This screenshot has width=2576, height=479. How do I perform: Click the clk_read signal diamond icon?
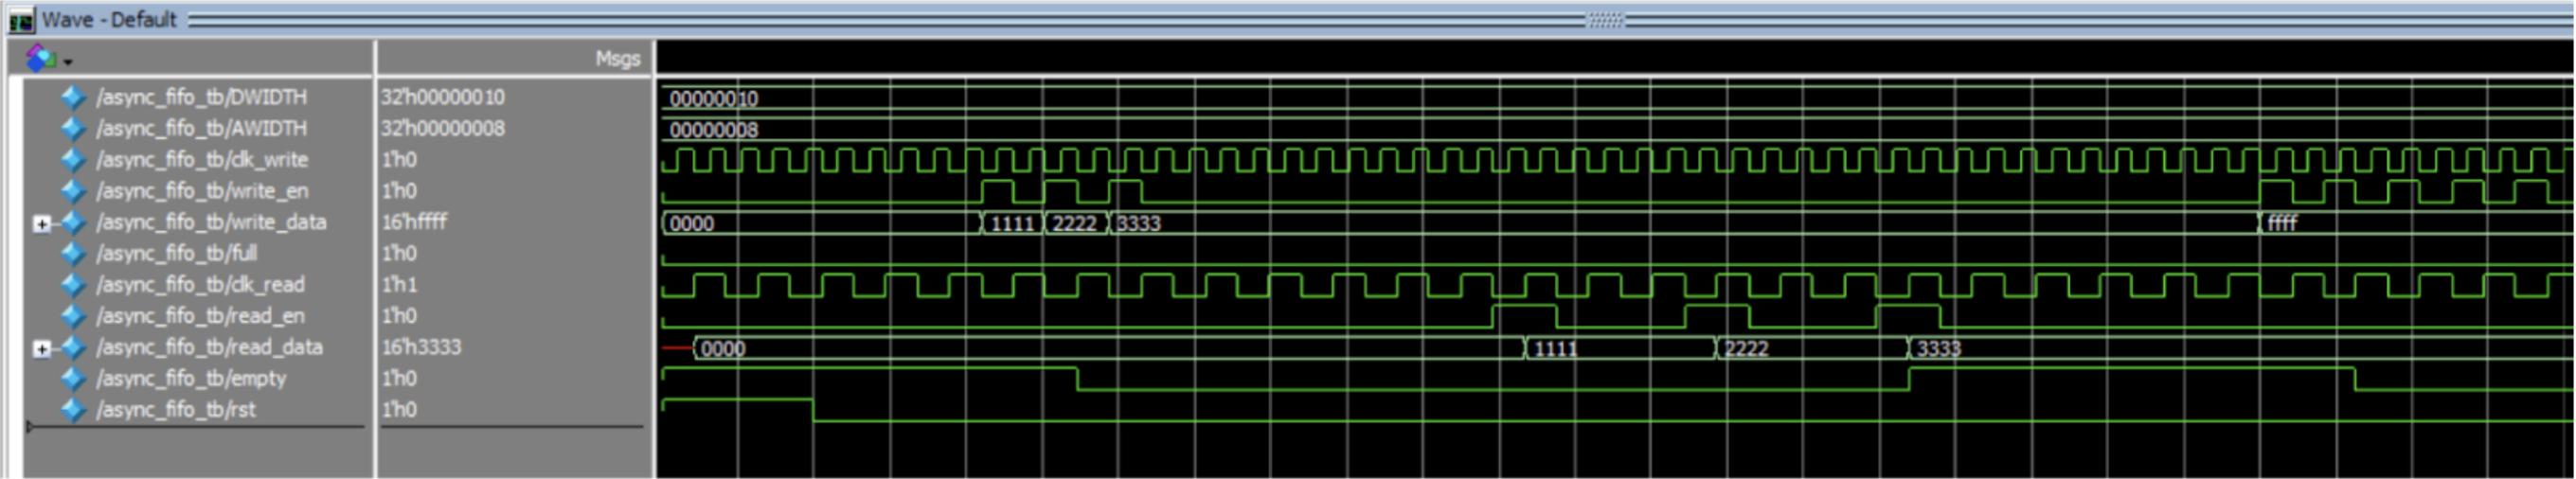click(x=73, y=285)
